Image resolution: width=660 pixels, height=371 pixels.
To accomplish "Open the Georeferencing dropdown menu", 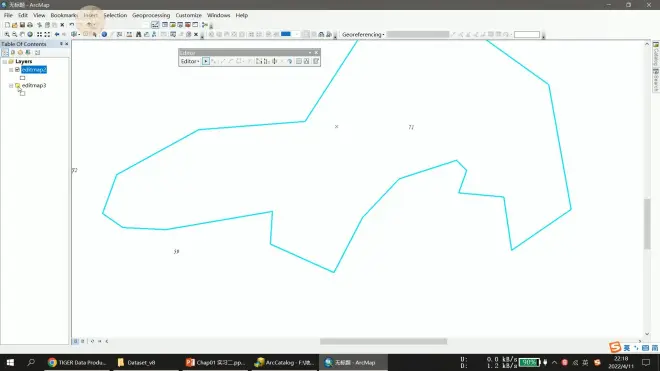I will tap(363, 35).
